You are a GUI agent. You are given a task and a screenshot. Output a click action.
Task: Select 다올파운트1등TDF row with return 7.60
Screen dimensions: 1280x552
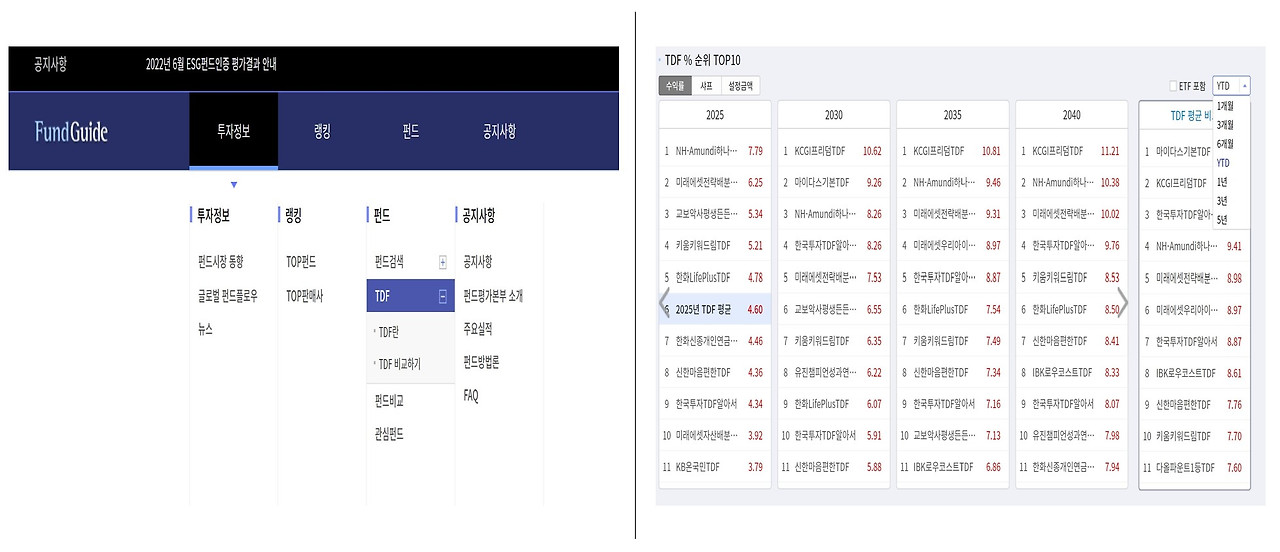(x=1195, y=467)
